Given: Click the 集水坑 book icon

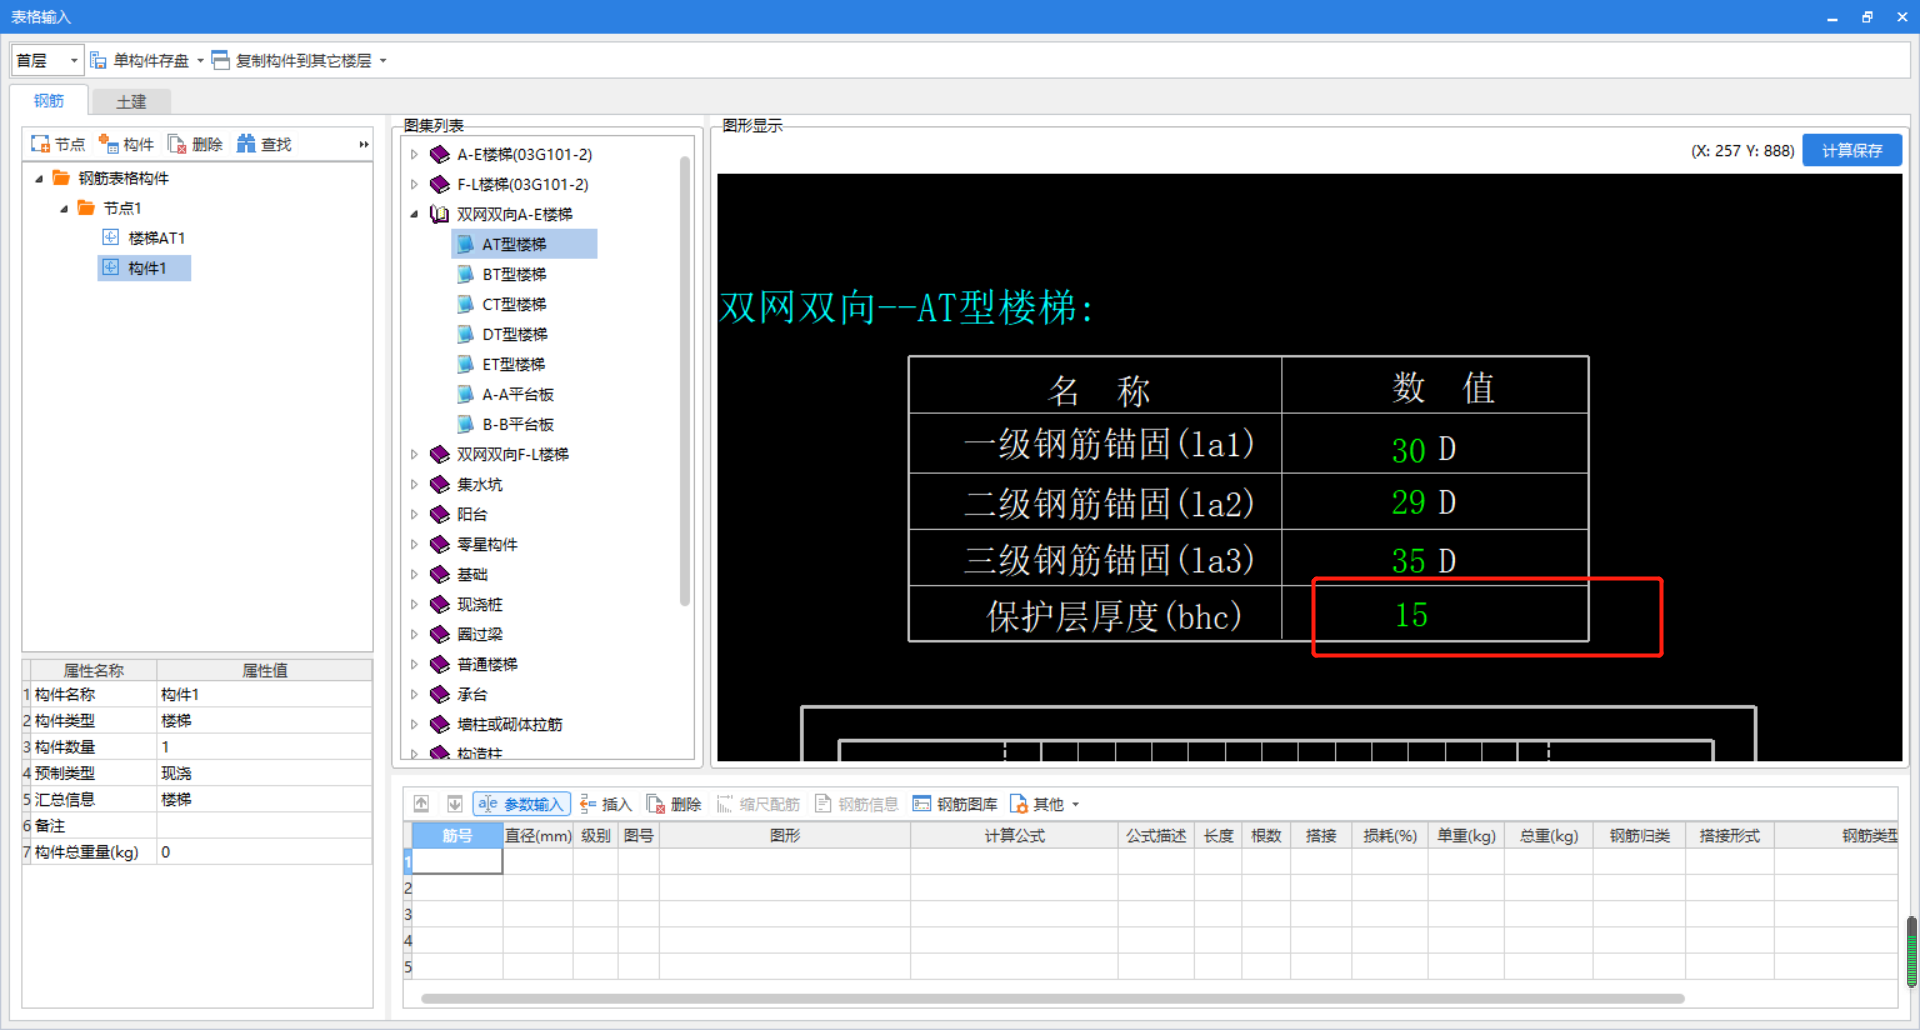Looking at the screenshot, I should click(x=439, y=484).
